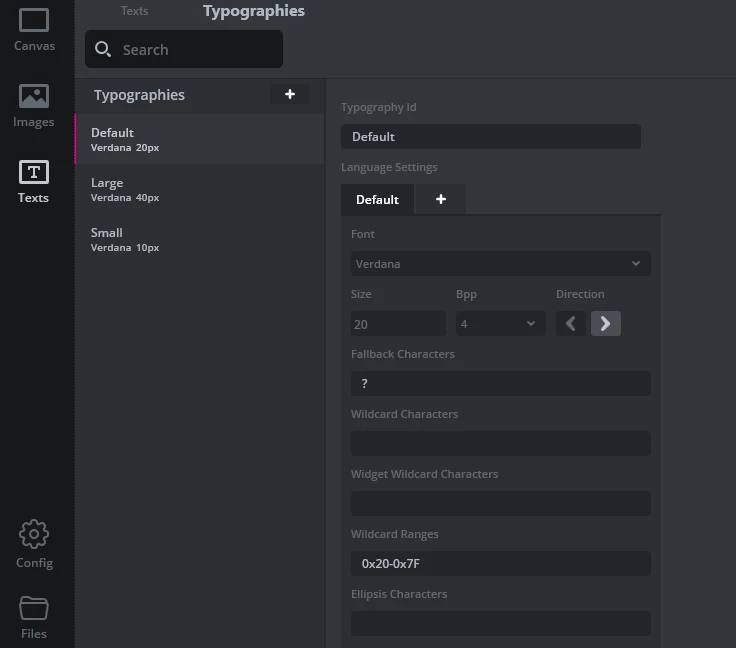Switch to the Texts tab
The image size is (736, 648).
point(134,11)
